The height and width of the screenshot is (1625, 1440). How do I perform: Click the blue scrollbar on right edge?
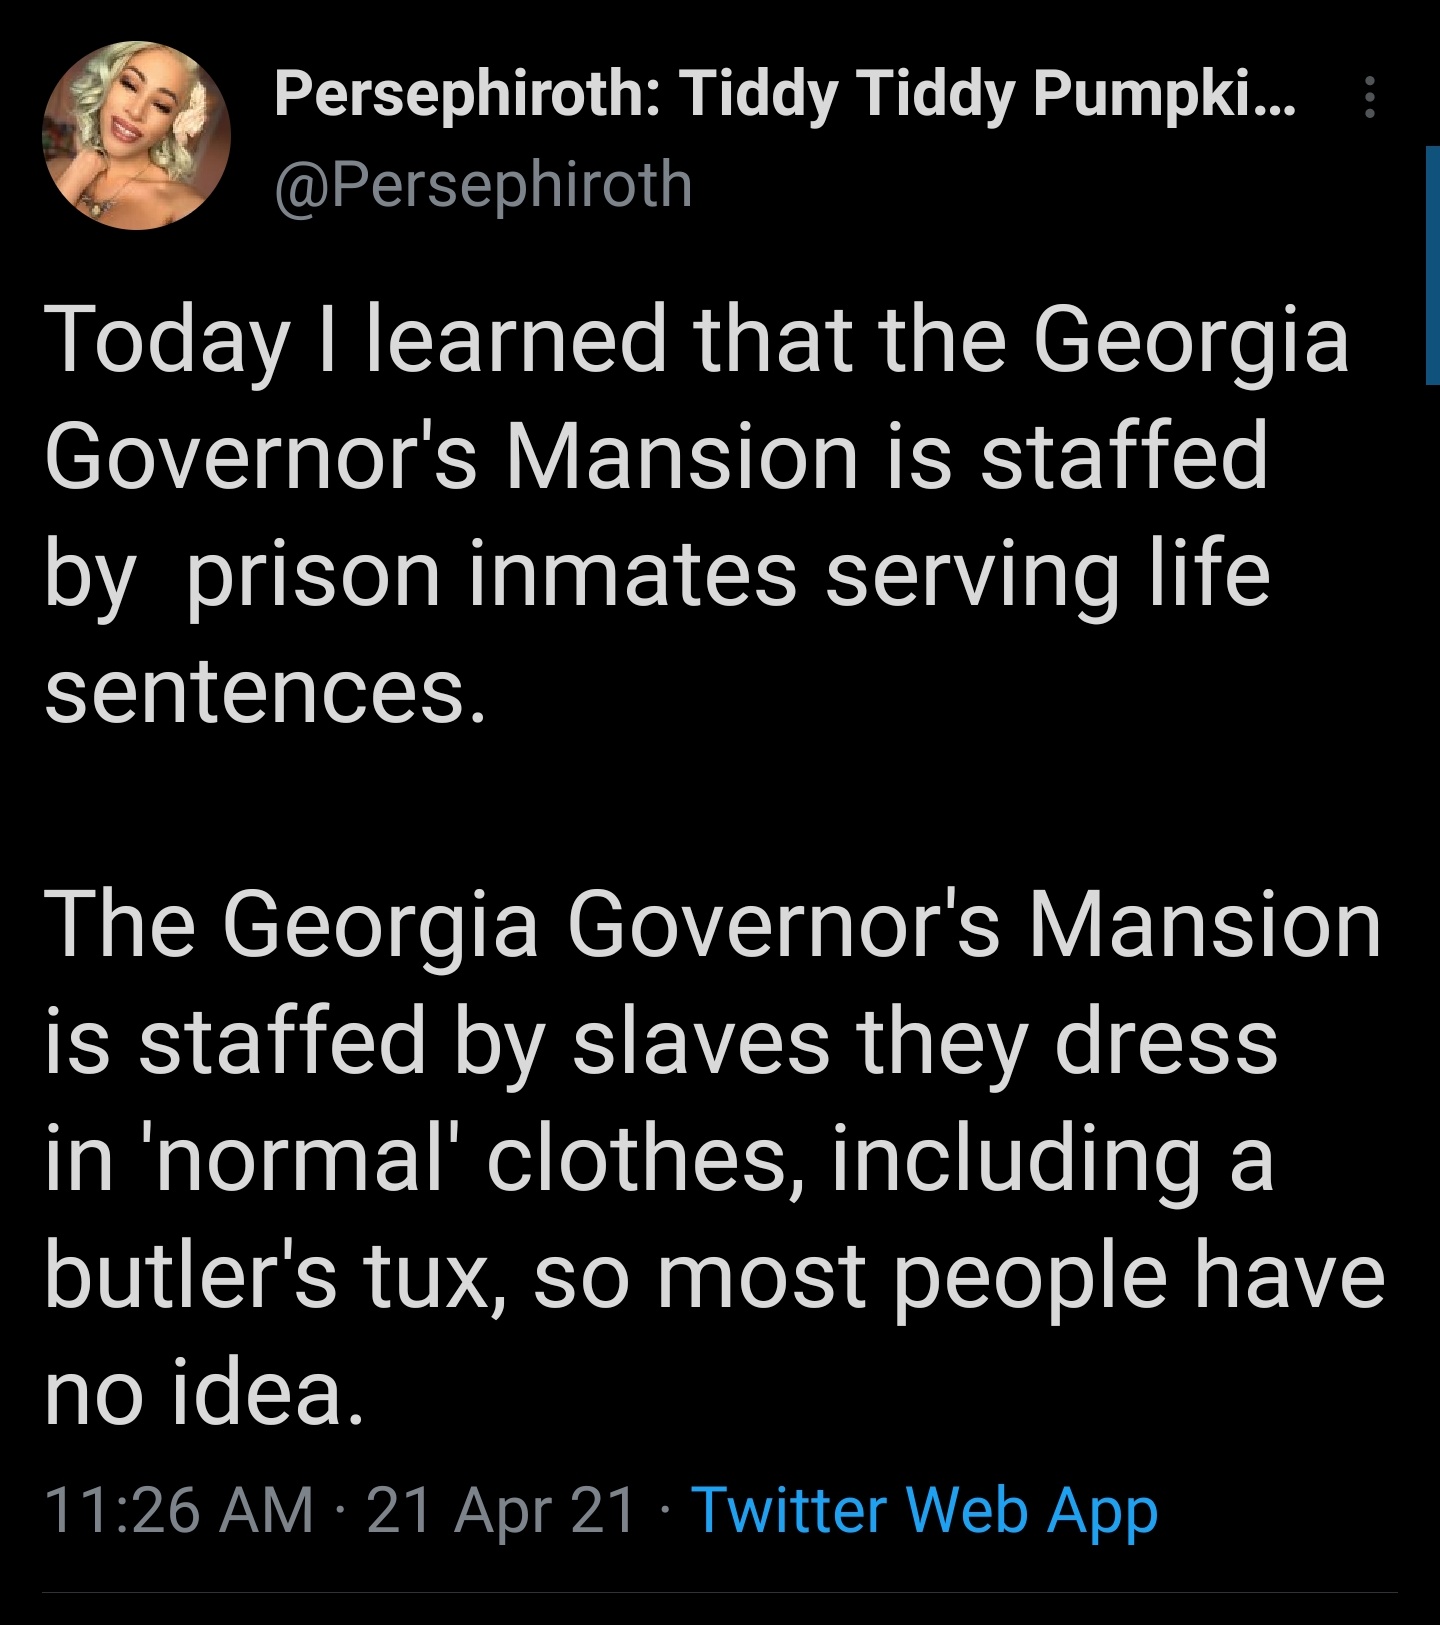(x=1432, y=265)
